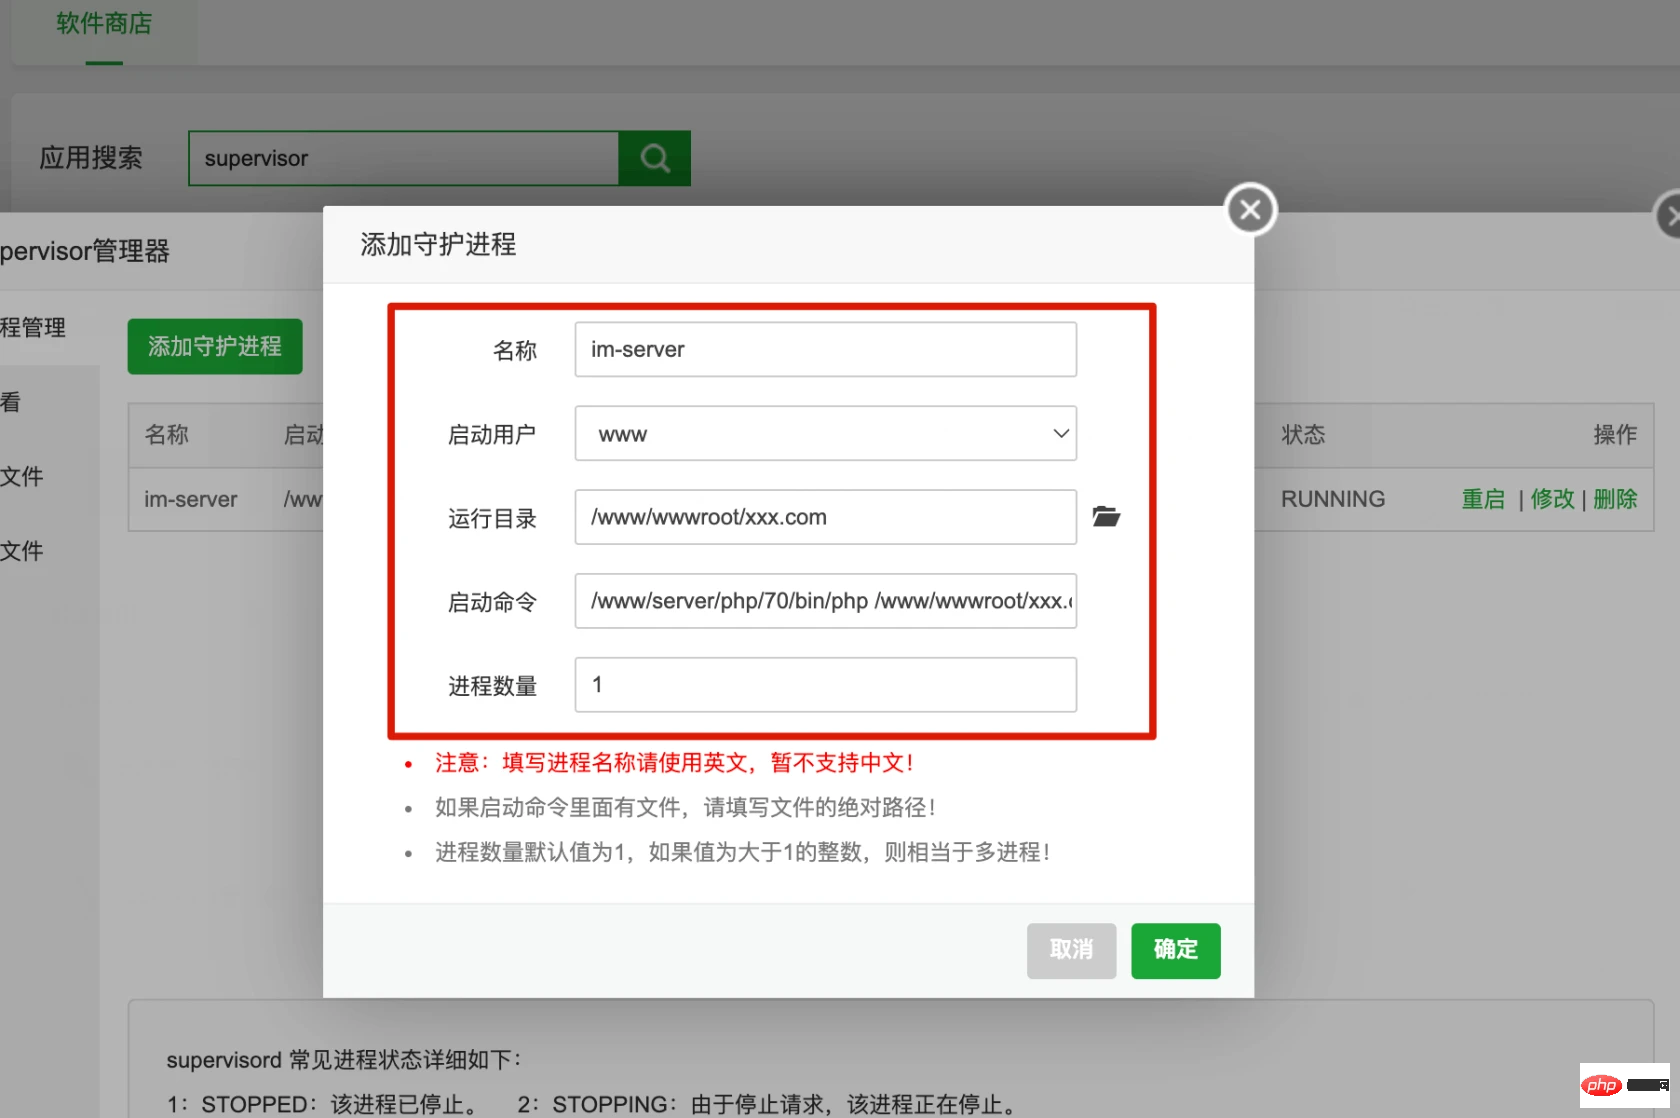The image size is (1680, 1118).
Task: Click the green 添加守护进程 button
Action: click(215, 346)
